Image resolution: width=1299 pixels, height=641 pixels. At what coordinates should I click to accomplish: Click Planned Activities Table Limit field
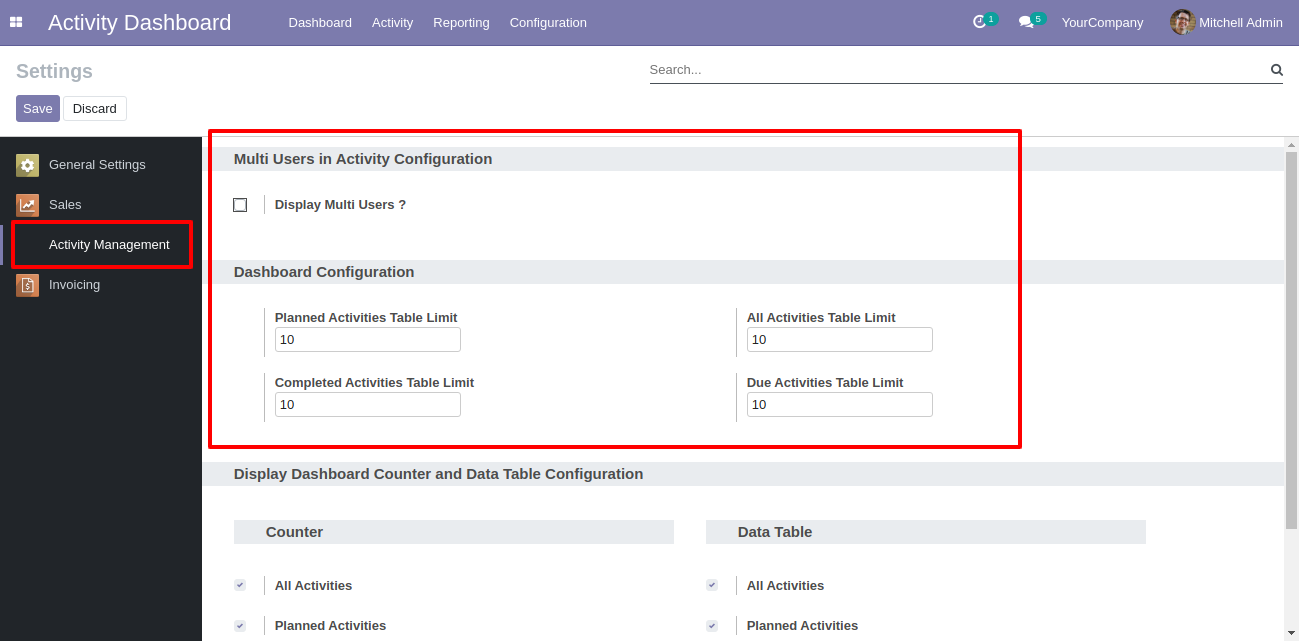(368, 340)
